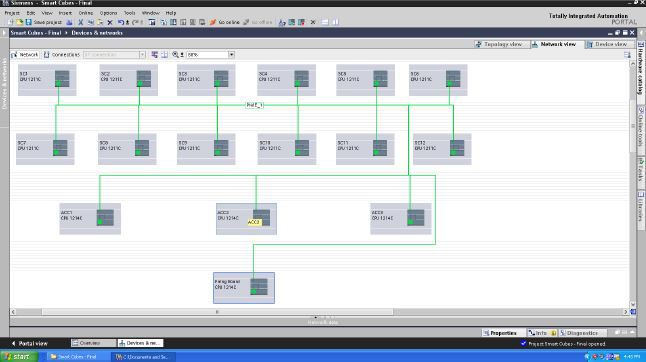Screen dimensions: 646x362
Task: Click the Delete X icon beside Paste
Action: click(110, 22)
